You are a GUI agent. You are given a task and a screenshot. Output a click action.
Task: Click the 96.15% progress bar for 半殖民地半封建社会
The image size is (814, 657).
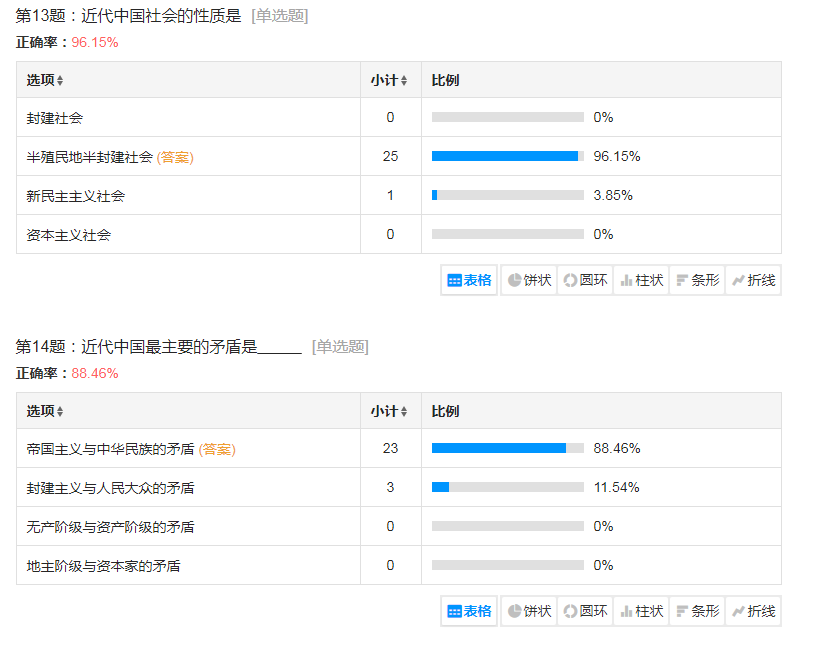click(x=507, y=156)
